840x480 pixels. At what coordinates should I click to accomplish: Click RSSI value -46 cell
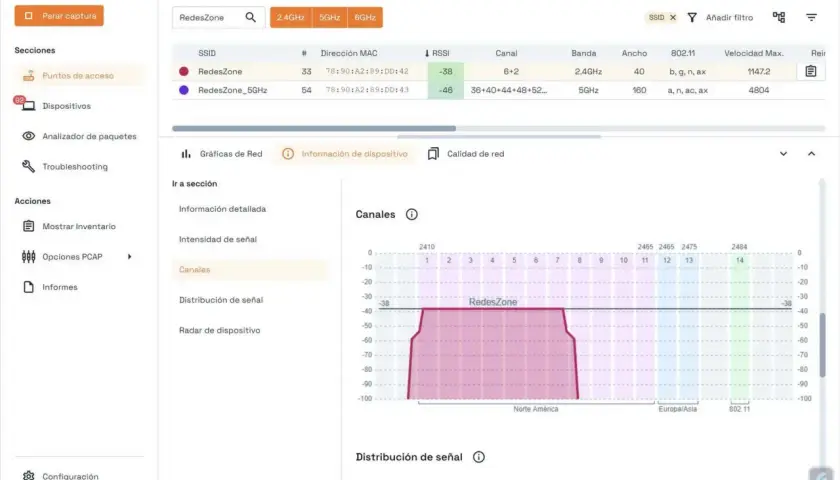coord(446,90)
